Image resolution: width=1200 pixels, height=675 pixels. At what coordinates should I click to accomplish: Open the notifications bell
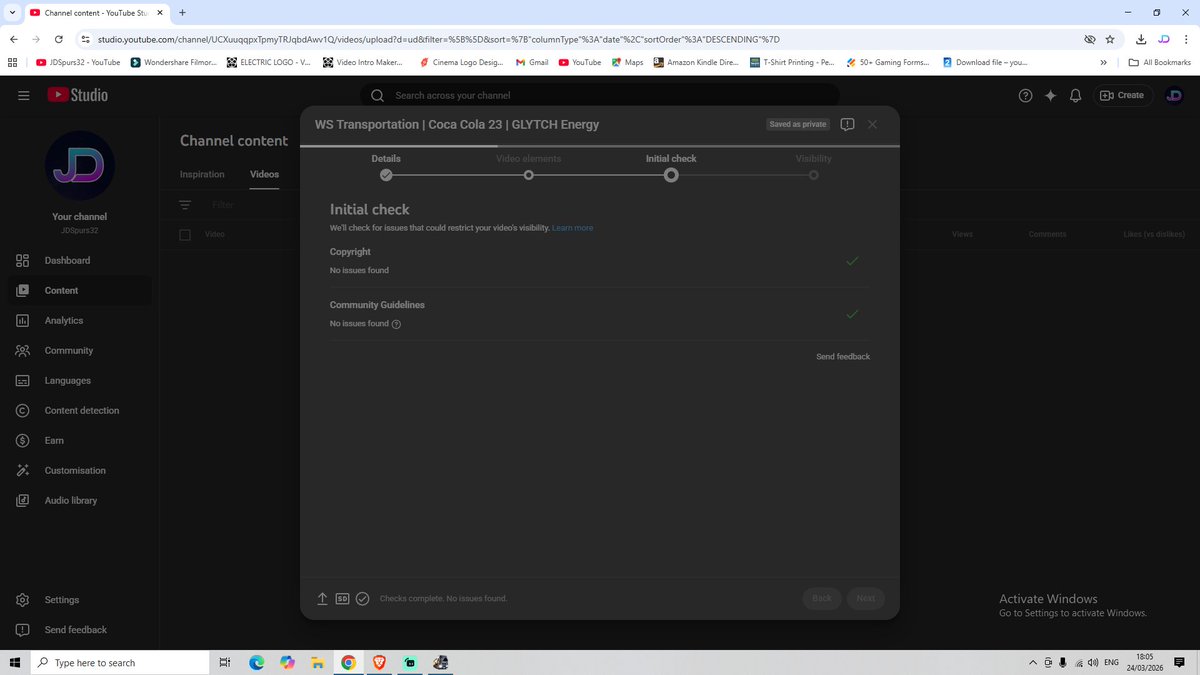click(1075, 95)
